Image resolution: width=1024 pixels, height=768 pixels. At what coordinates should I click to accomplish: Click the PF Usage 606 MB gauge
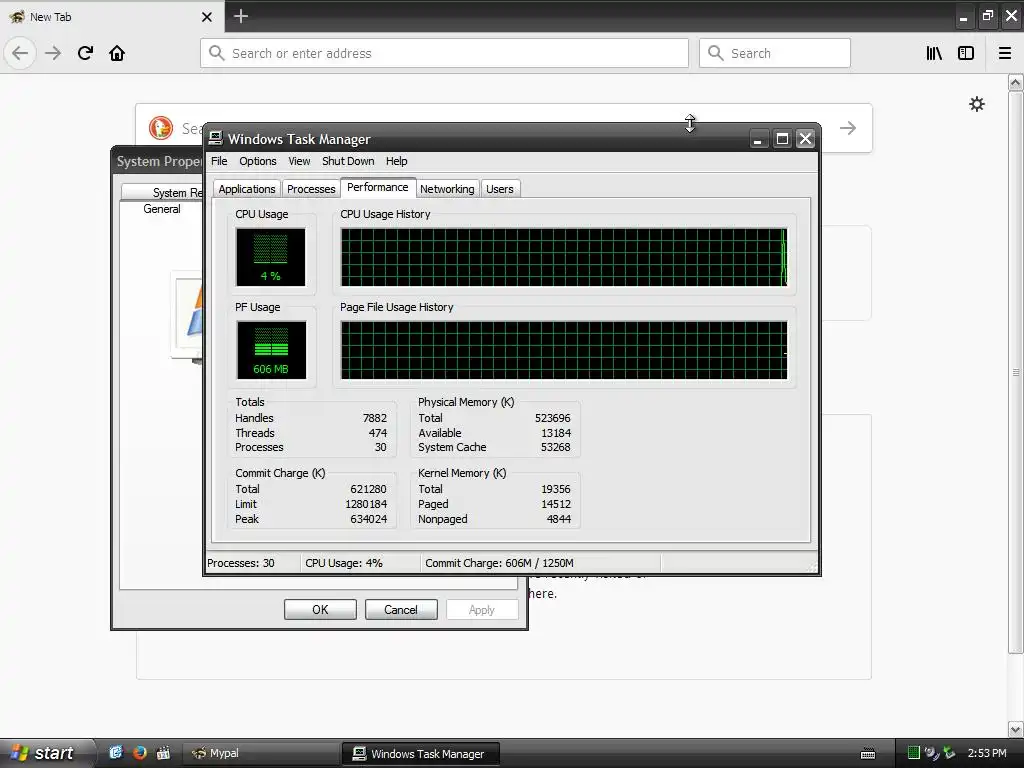pyautogui.click(x=271, y=350)
